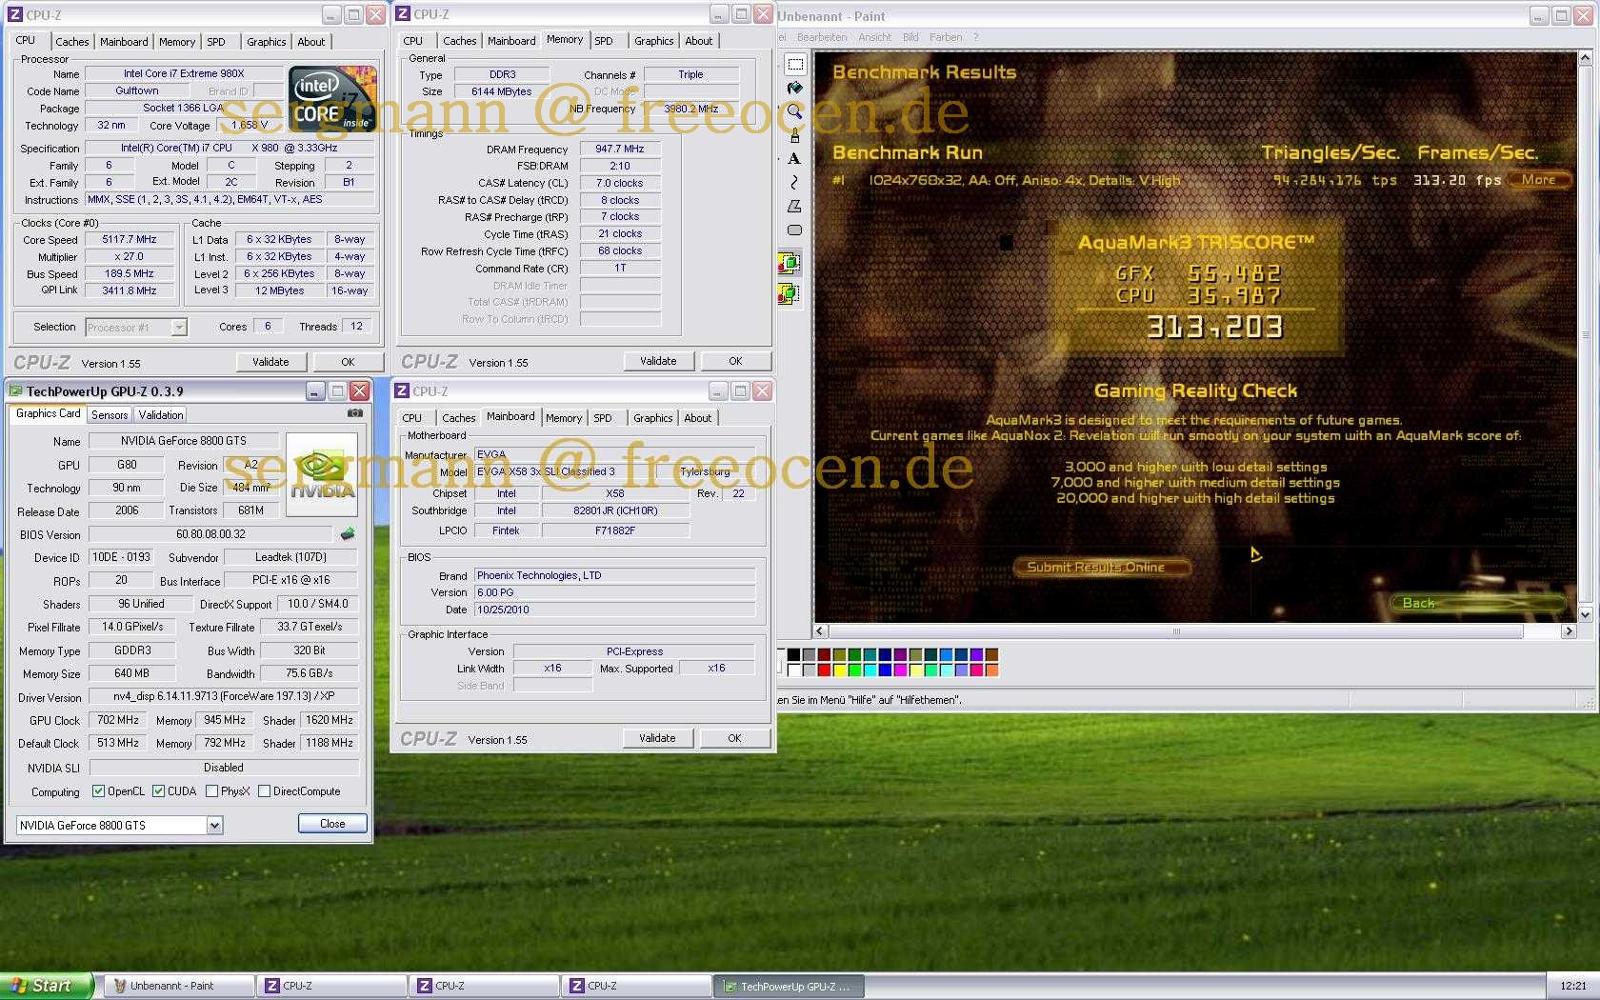The width and height of the screenshot is (1600, 1000).
Task: Open Caches tab in the CPU-Z CPU window
Action: click(72, 42)
